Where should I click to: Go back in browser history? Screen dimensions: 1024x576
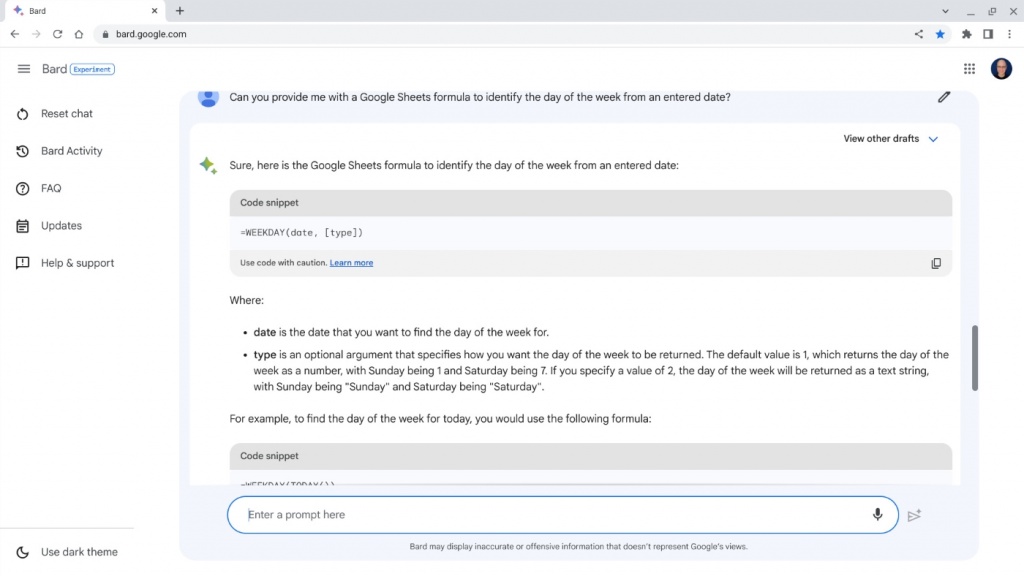pos(15,34)
